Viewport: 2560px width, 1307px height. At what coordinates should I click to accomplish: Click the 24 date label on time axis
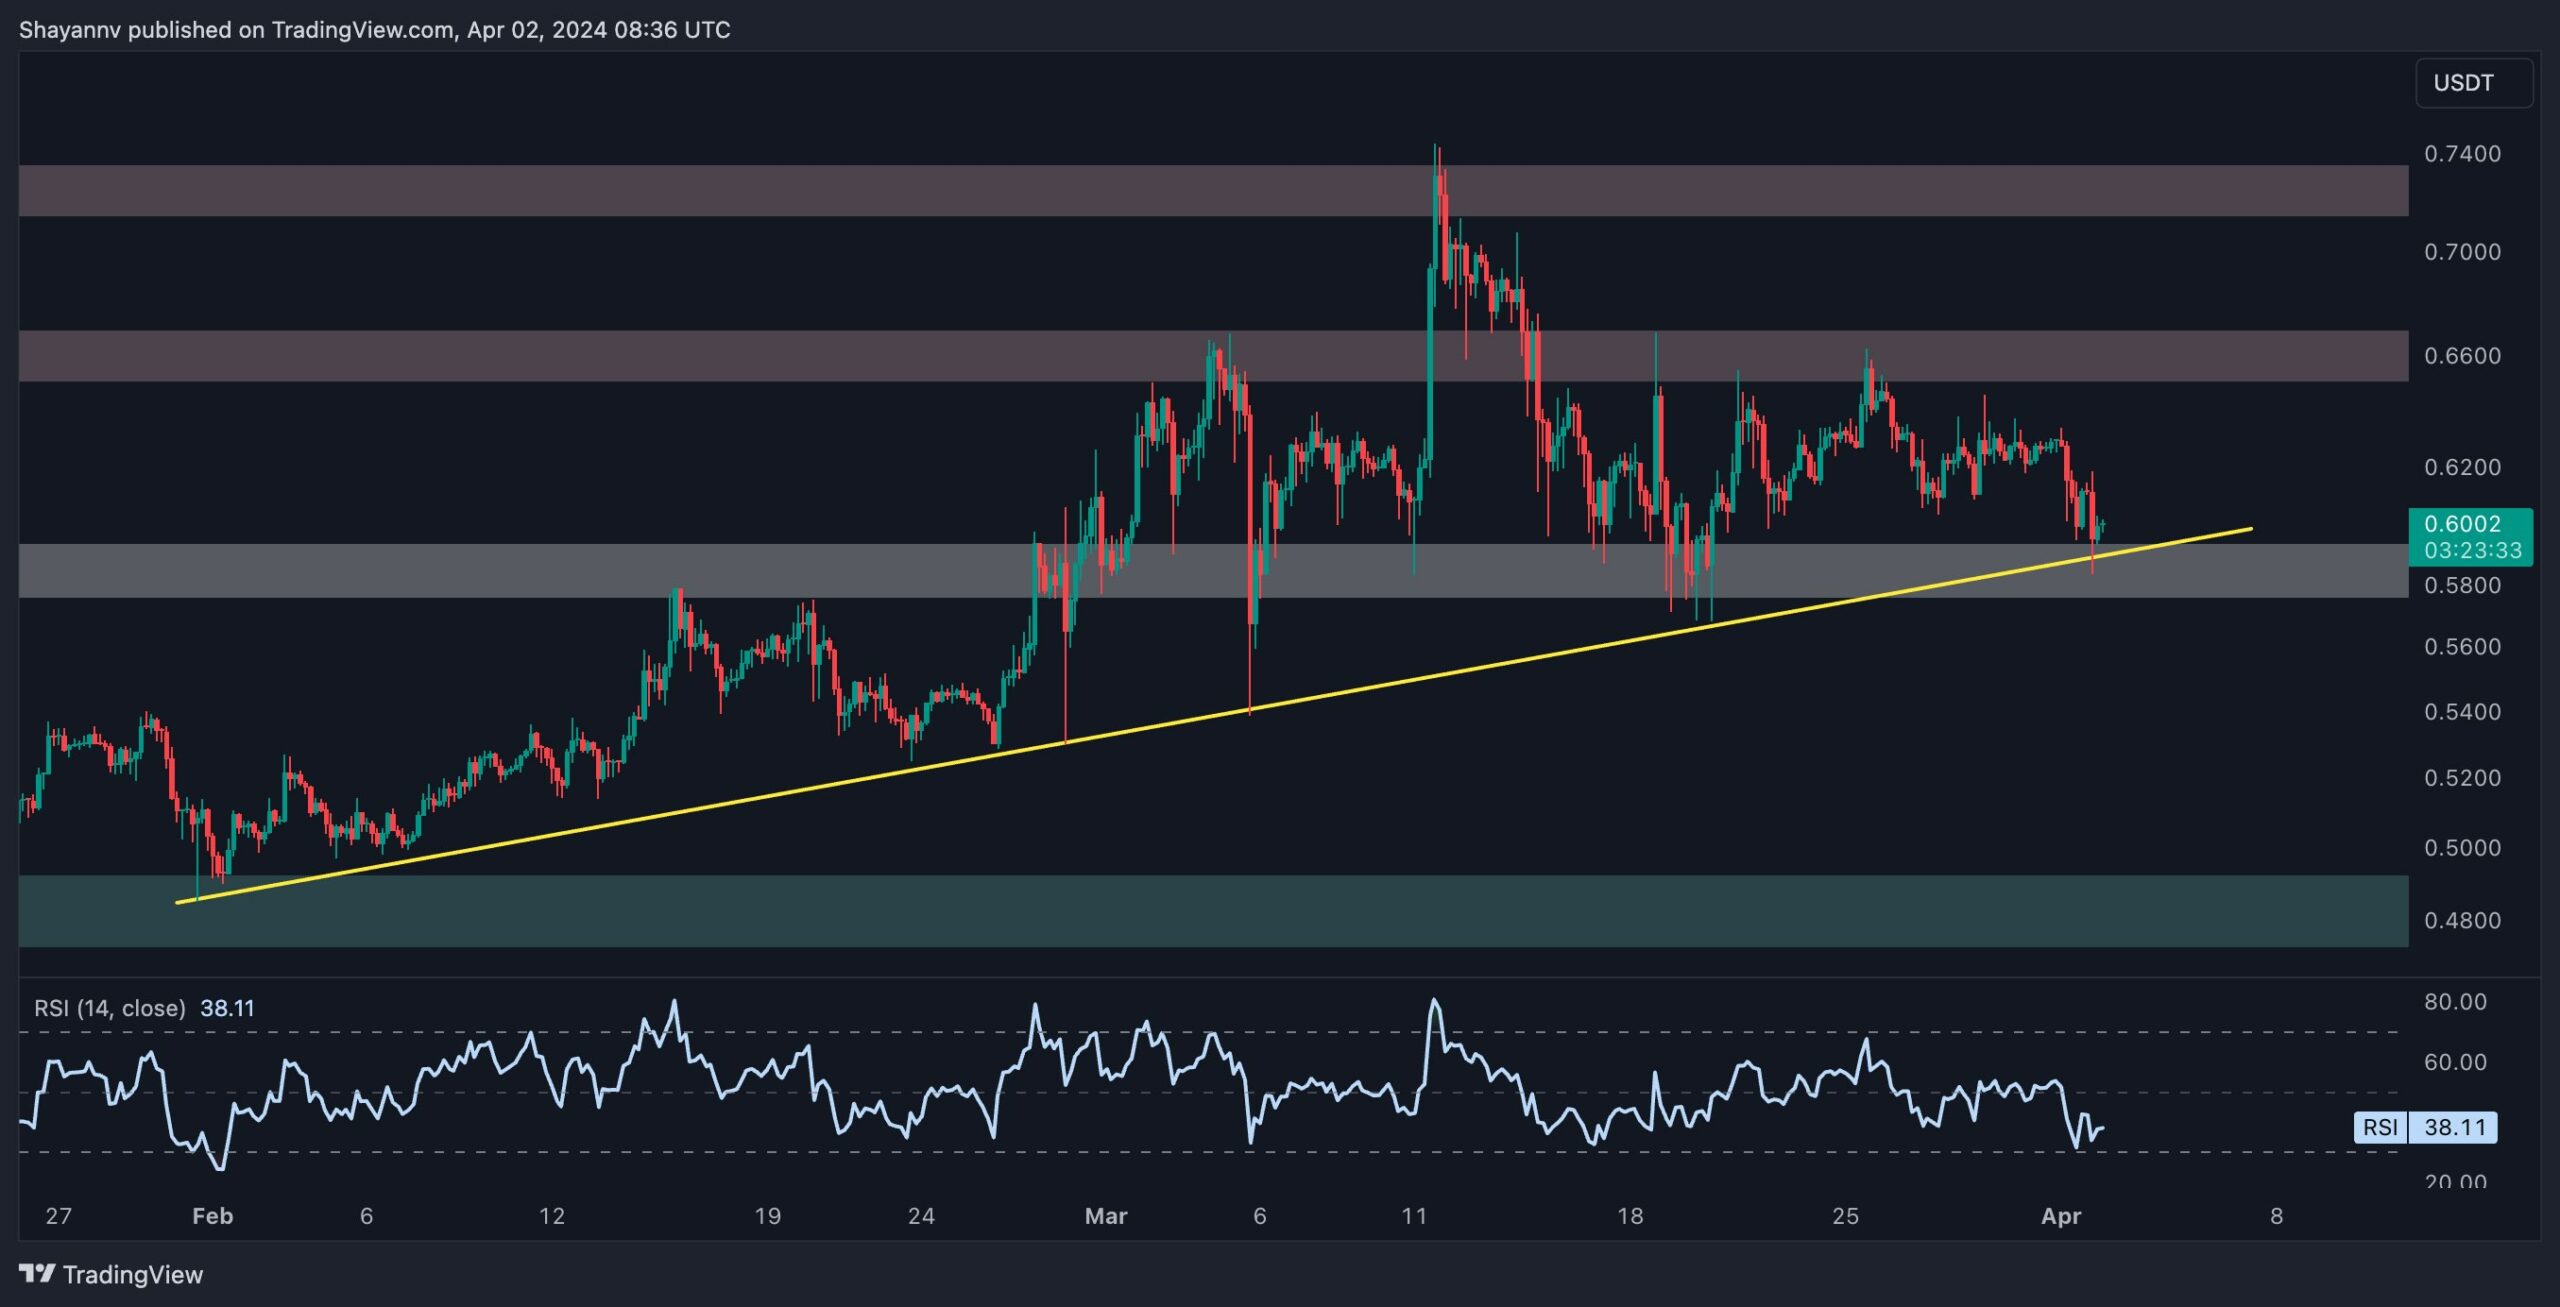point(921,1216)
